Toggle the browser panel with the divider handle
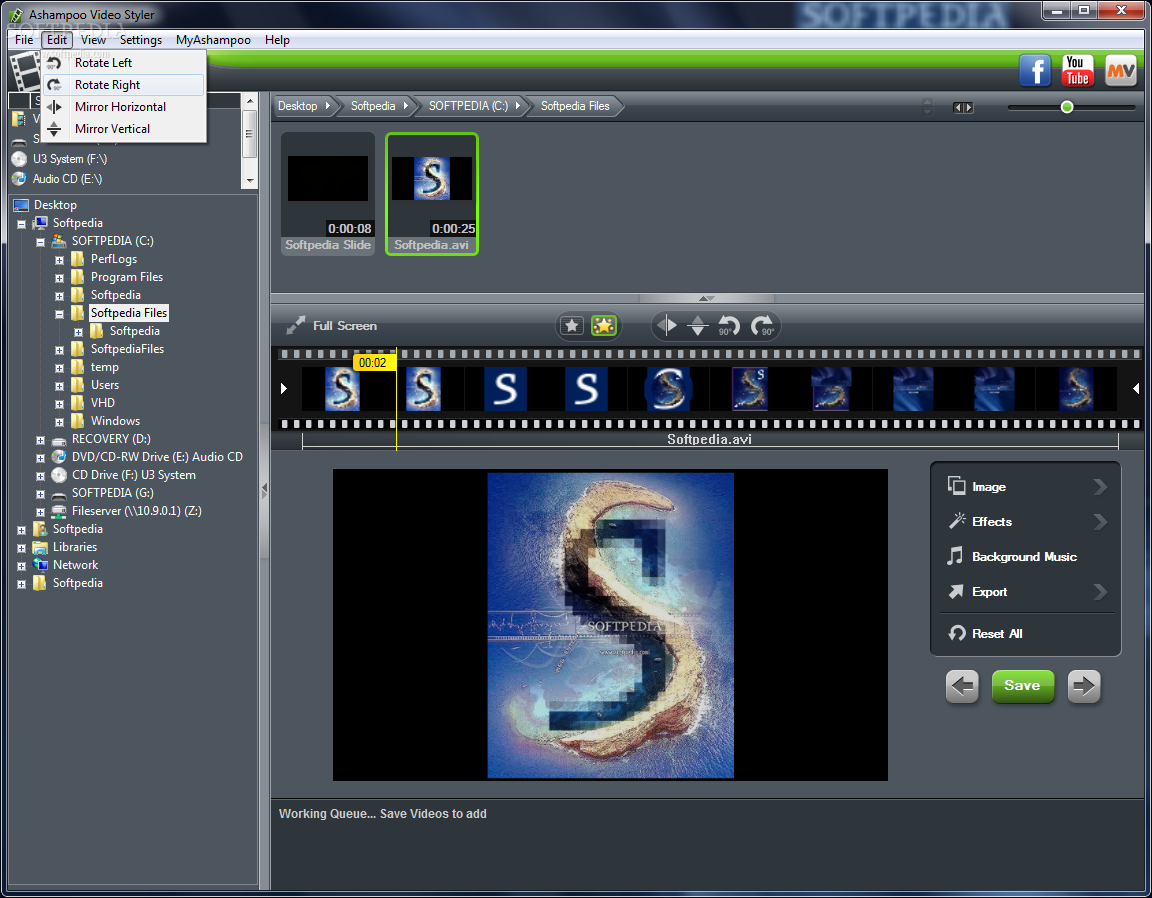 click(x=707, y=298)
